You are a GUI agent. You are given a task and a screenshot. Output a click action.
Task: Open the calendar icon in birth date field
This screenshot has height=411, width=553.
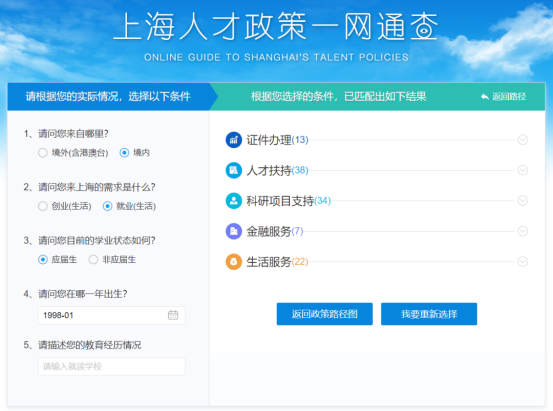pos(173,315)
